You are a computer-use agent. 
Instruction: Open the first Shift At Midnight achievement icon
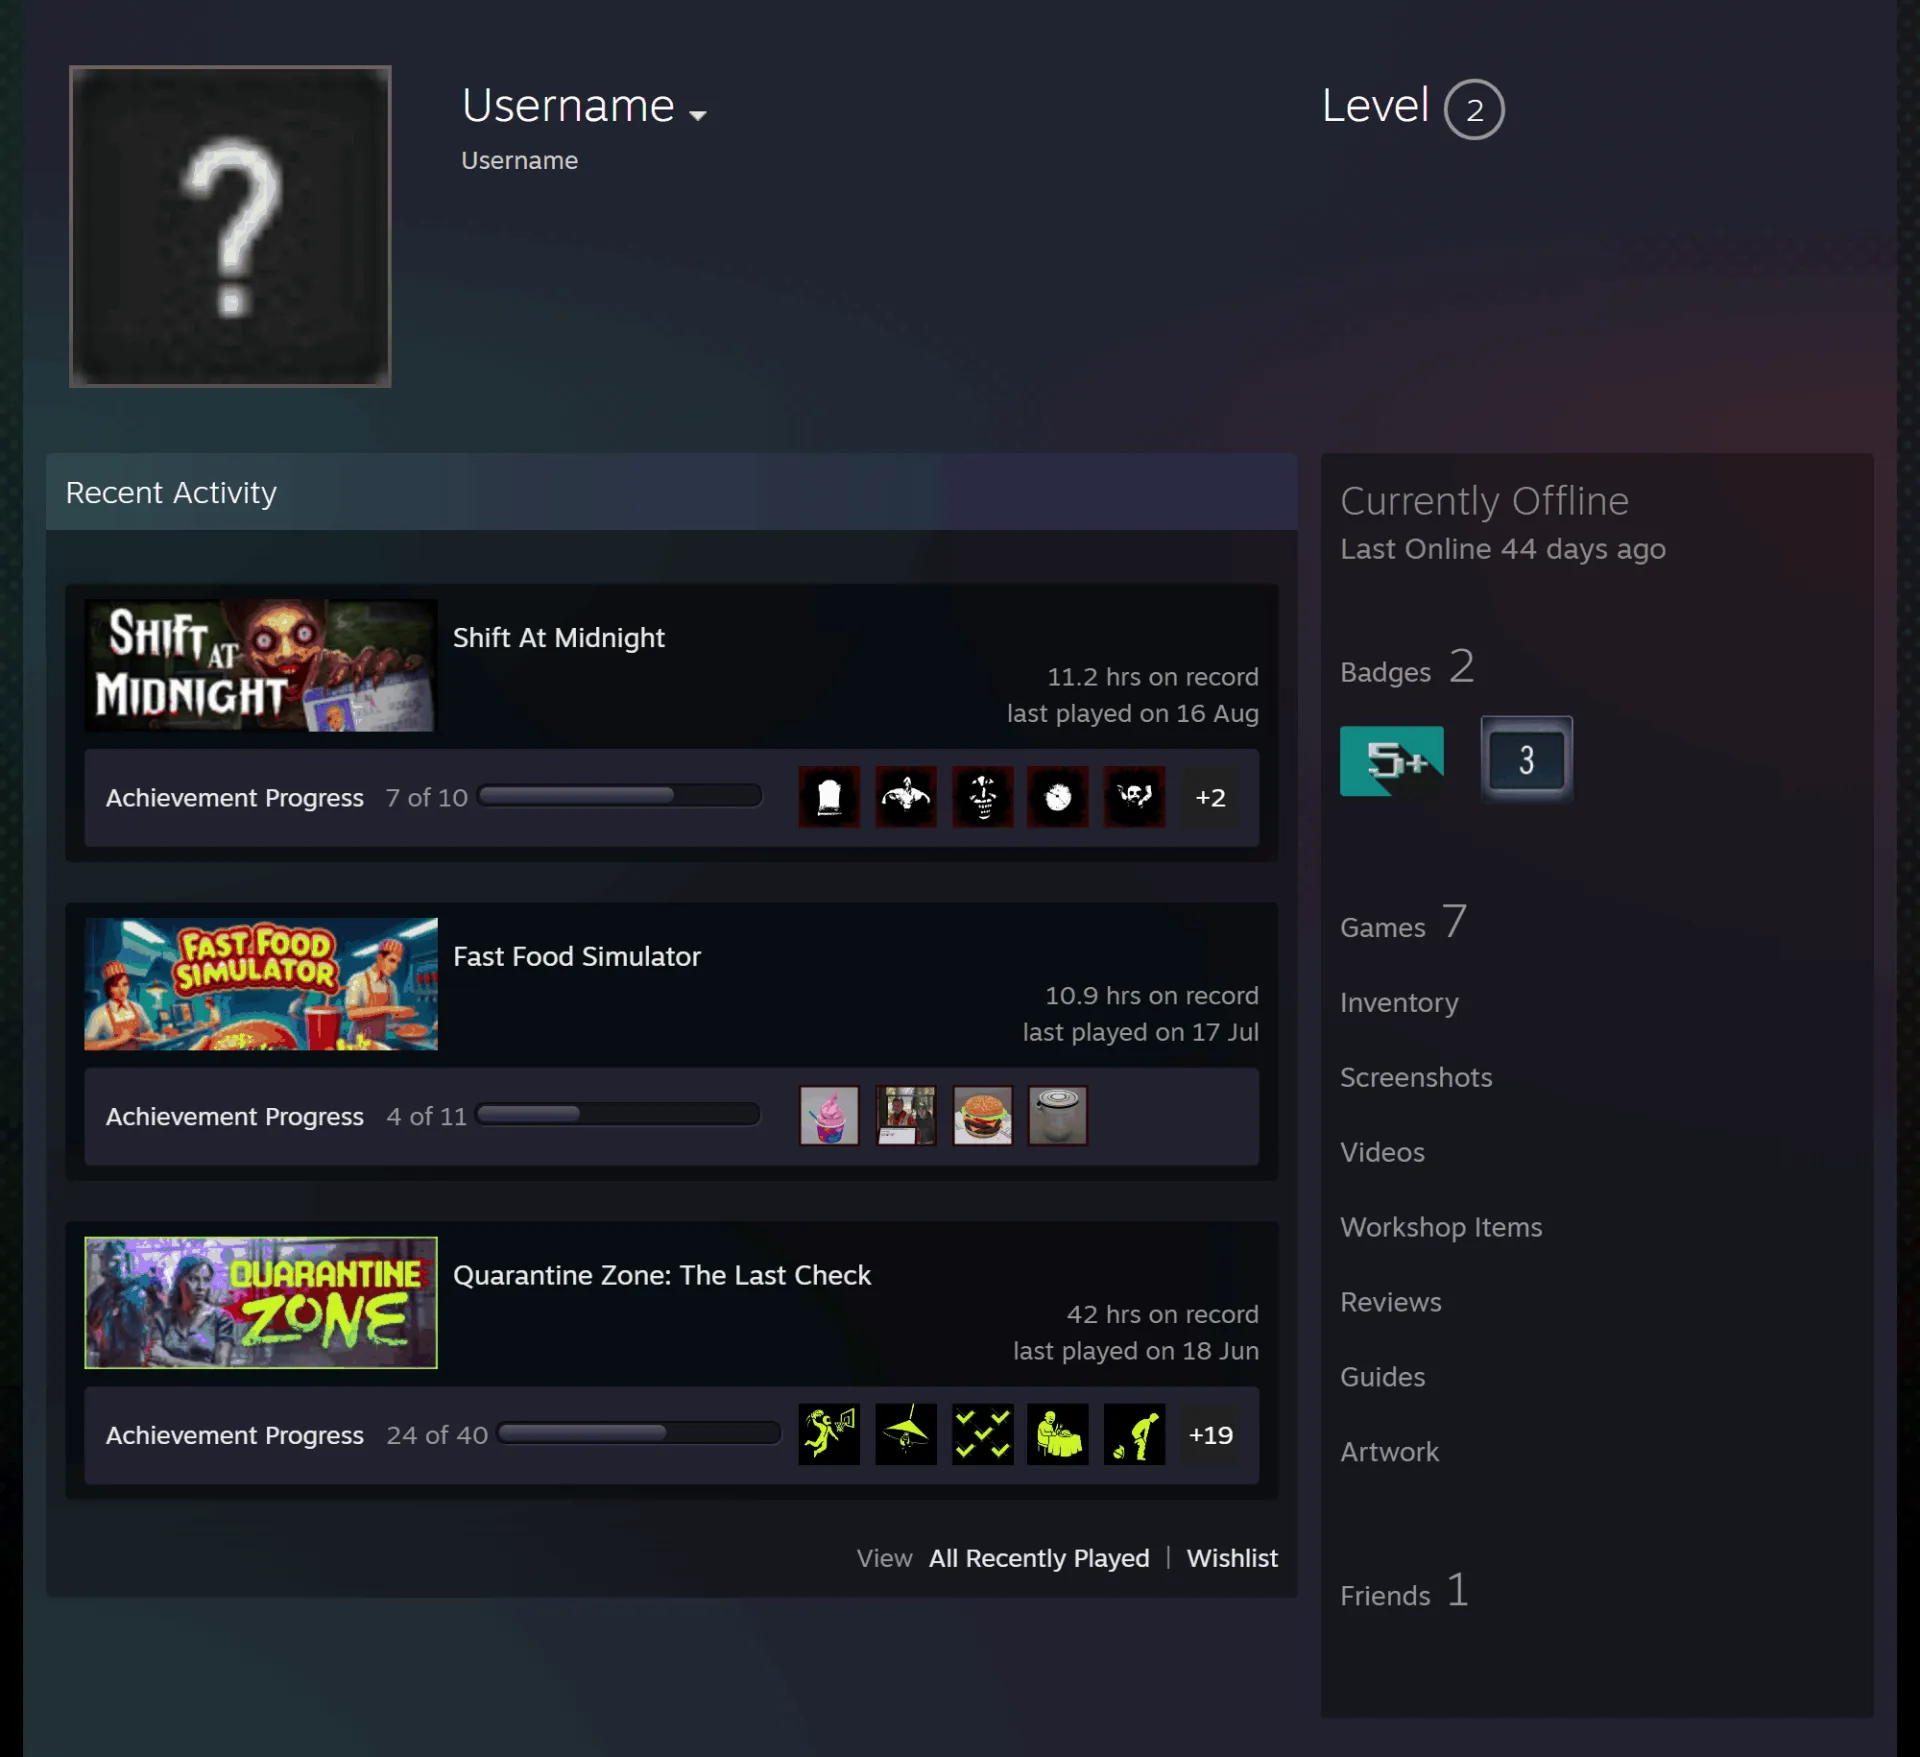(829, 797)
